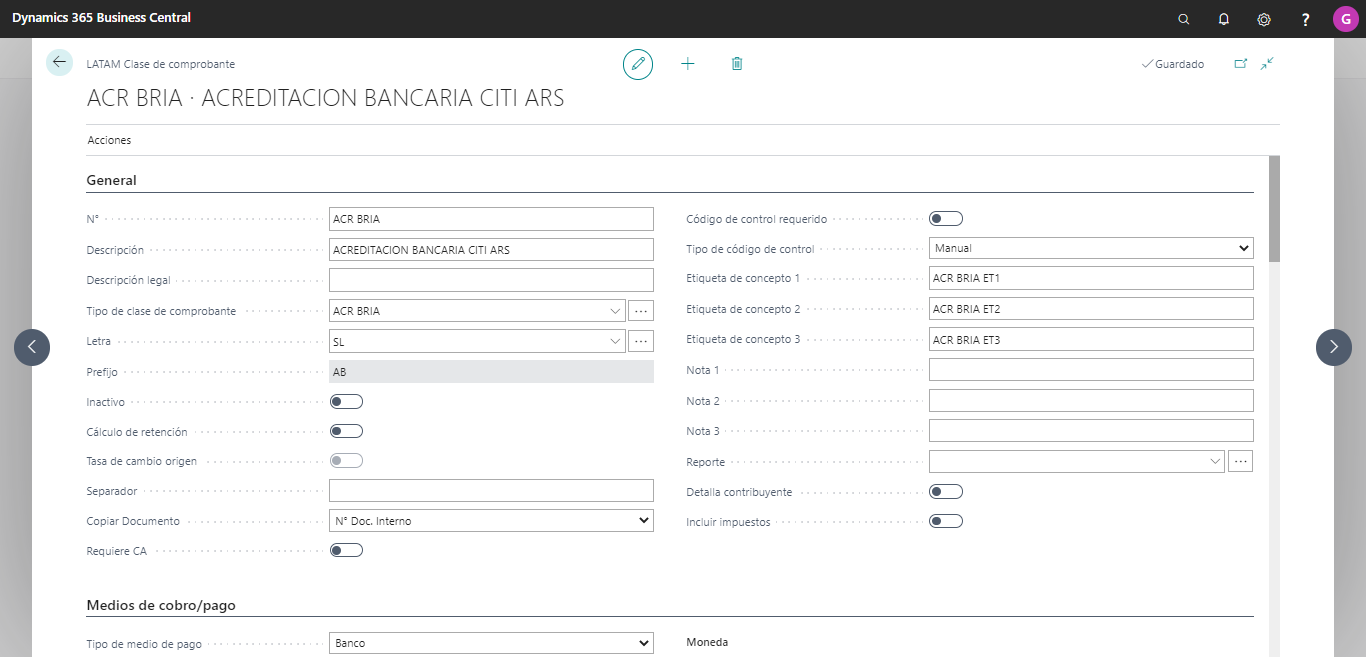The height and width of the screenshot is (657, 1366).
Task: Click Dynamics 365 Business Central title
Action: [x=101, y=18]
